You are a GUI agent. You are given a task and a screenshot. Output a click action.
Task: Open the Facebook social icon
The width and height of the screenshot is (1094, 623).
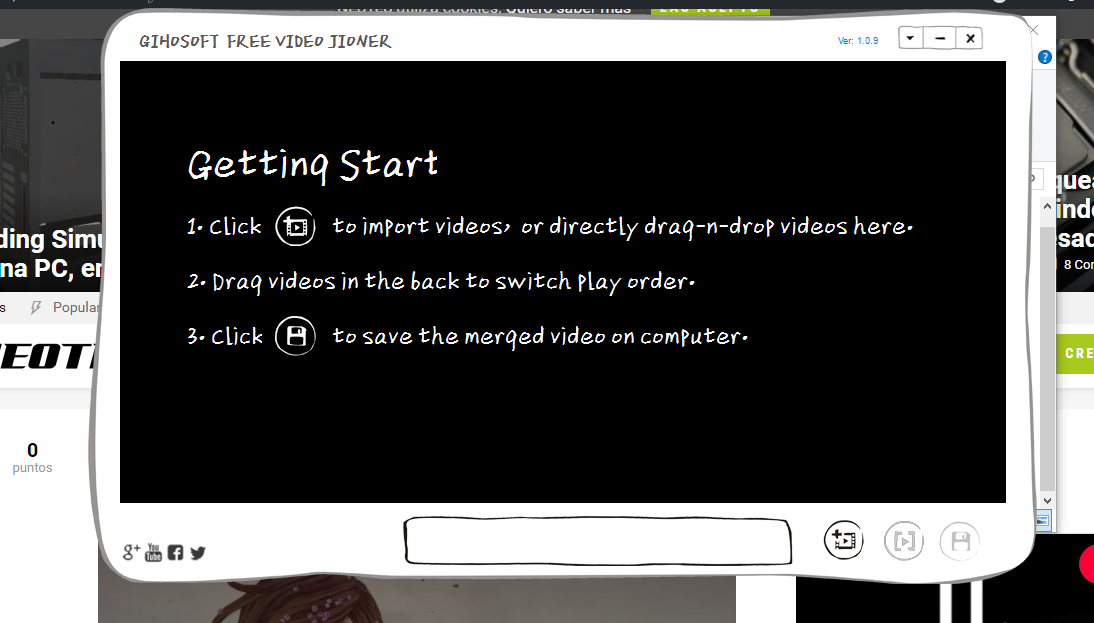(x=175, y=553)
